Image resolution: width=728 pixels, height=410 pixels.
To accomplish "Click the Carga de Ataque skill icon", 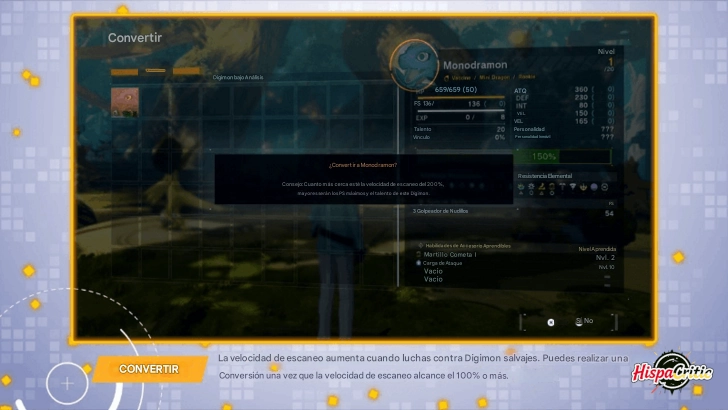I will (x=419, y=262).
